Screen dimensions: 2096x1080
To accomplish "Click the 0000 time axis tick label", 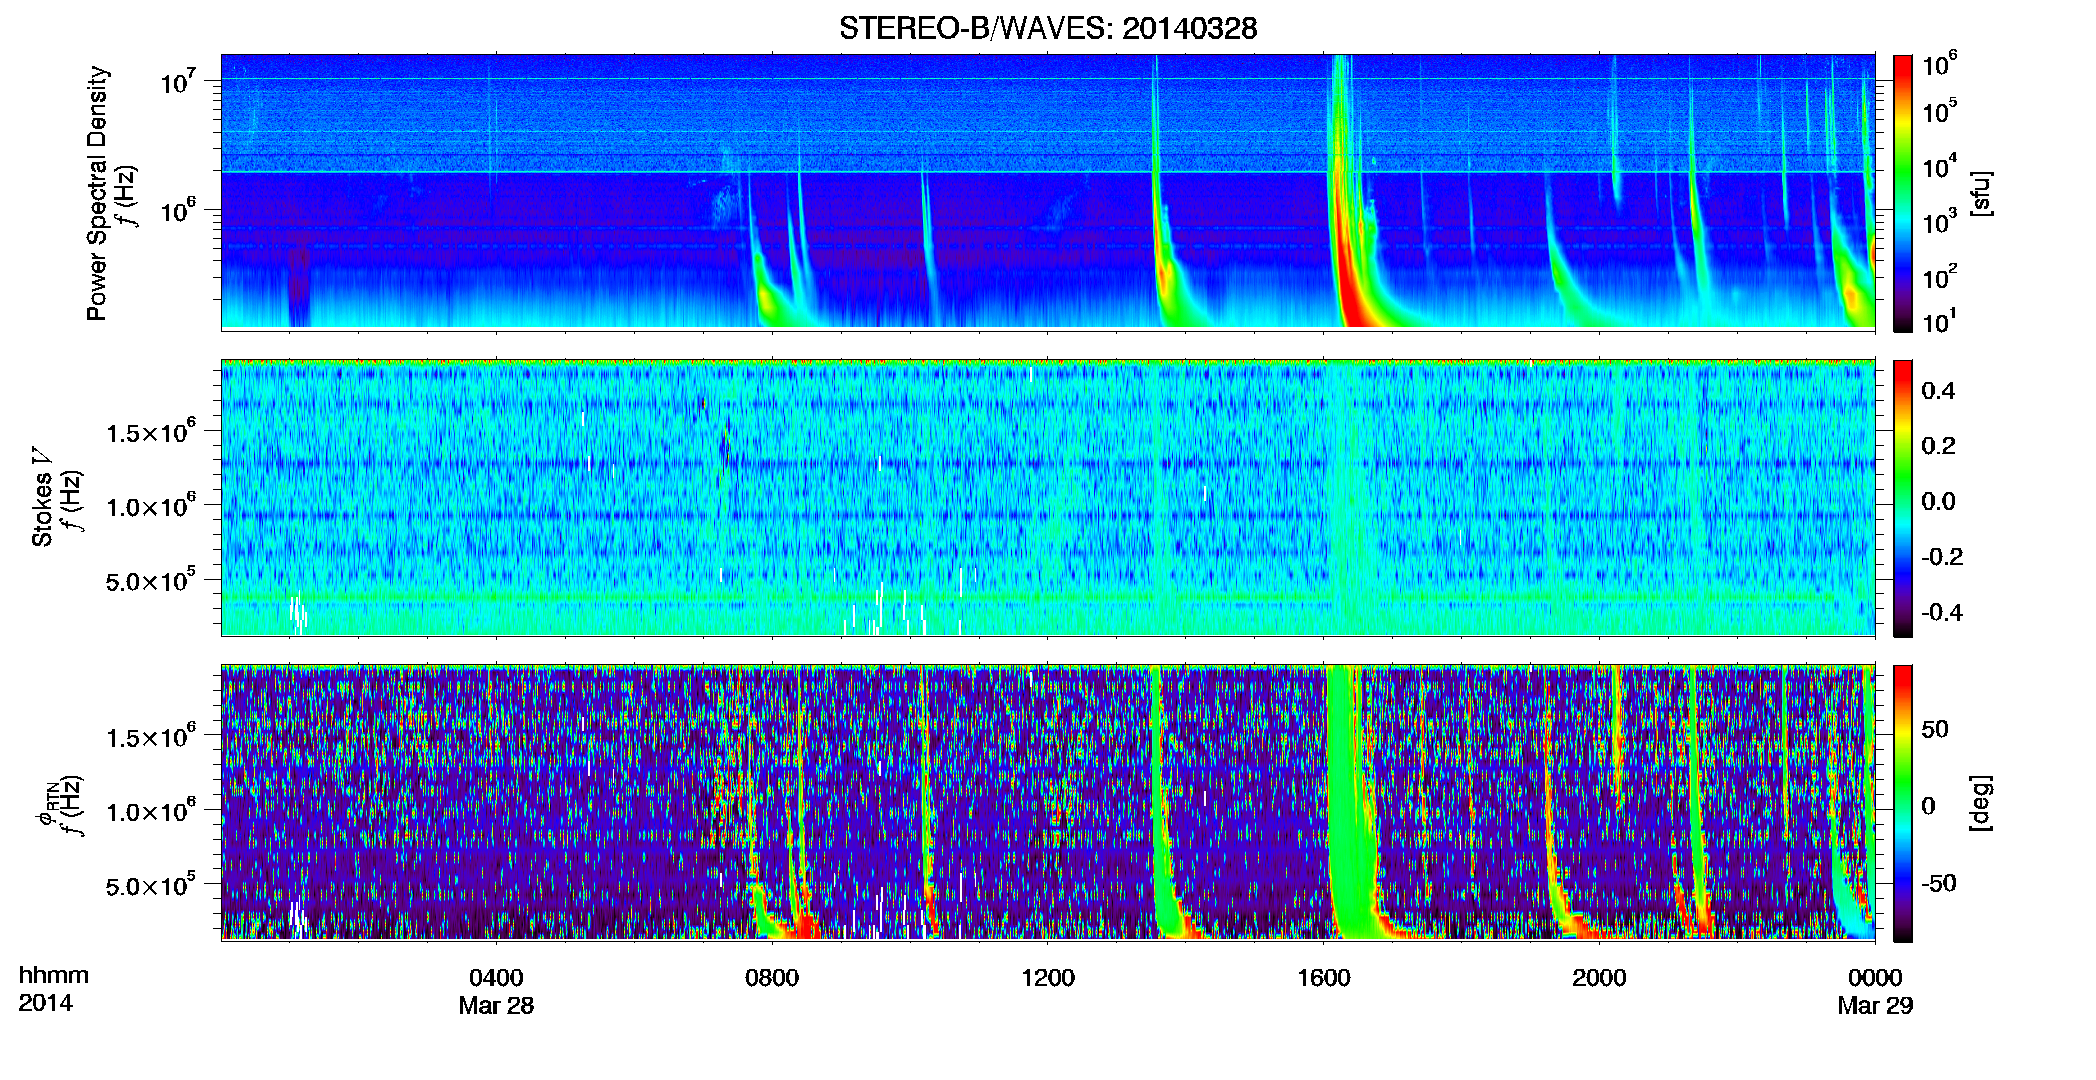I will click(1875, 977).
